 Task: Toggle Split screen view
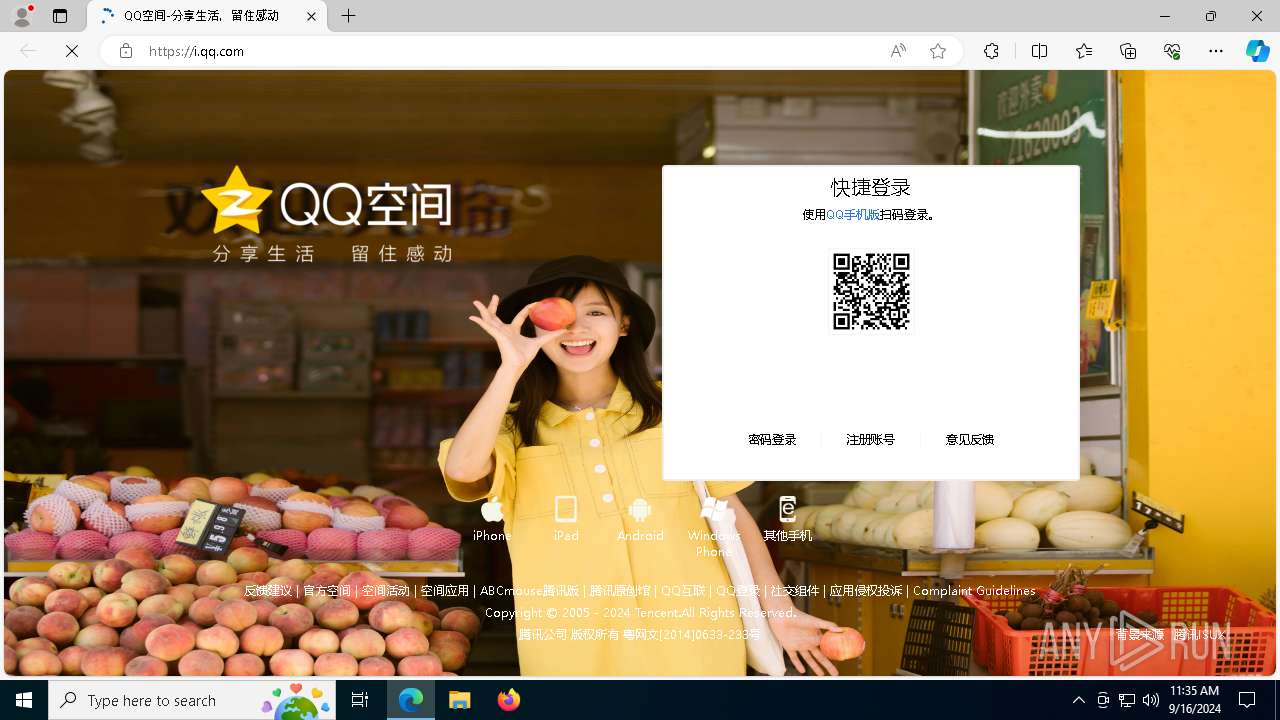click(1039, 51)
